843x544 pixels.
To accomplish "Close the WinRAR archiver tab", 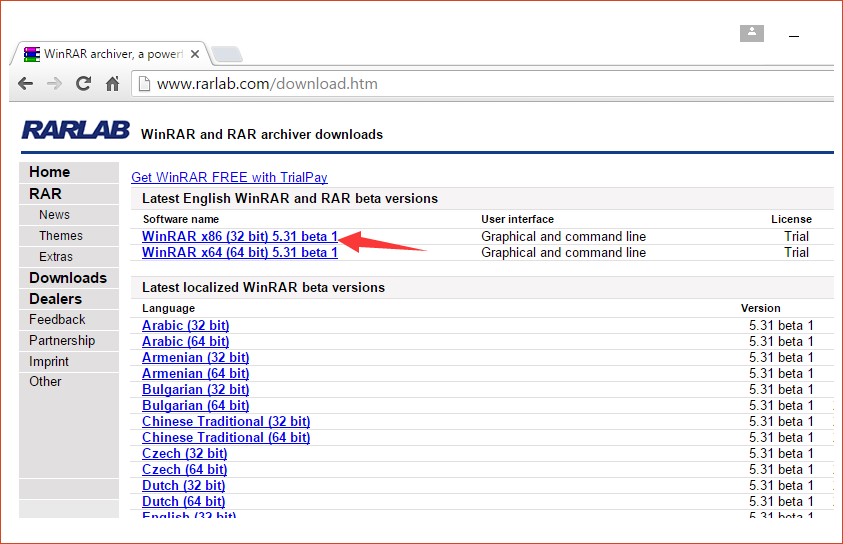I will pos(194,54).
